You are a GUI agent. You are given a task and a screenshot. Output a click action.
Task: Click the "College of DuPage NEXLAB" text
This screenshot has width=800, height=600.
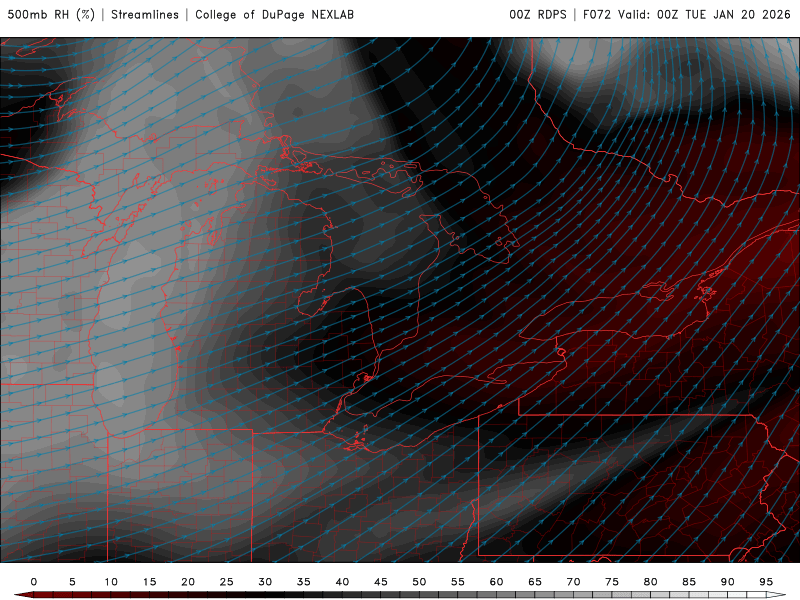click(x=274, y=15)
